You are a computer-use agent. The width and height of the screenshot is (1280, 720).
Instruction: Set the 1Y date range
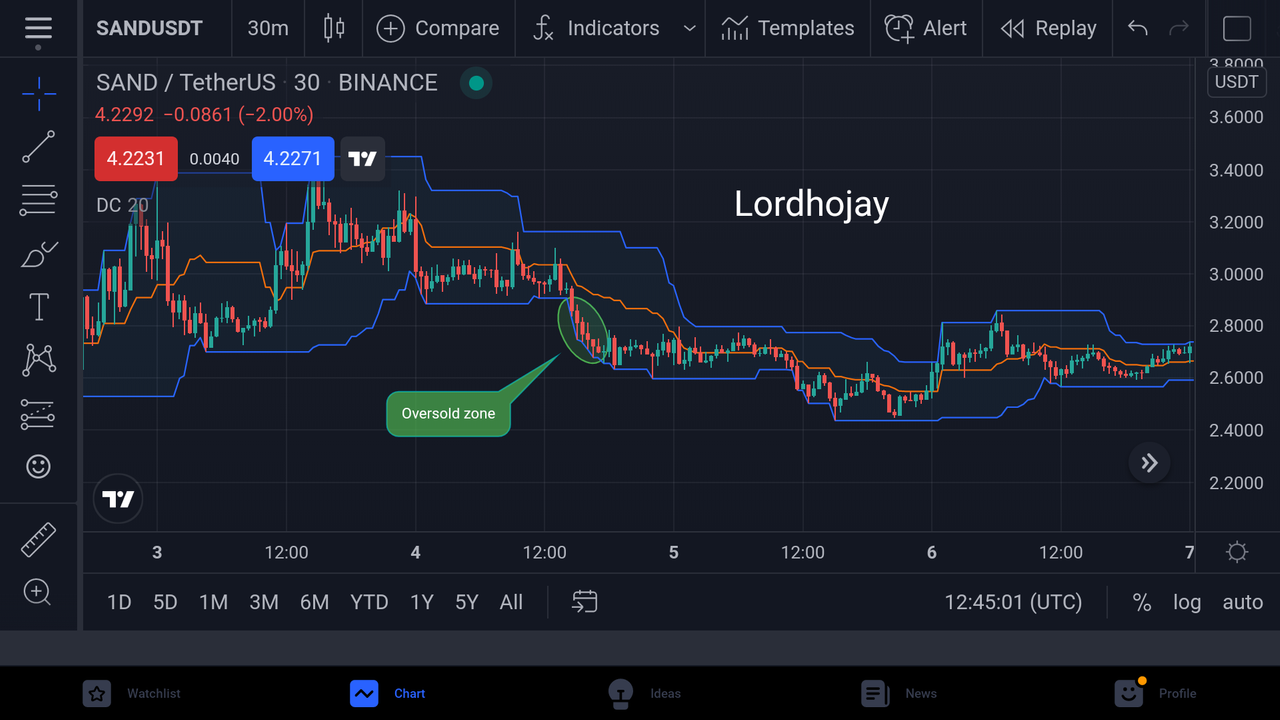421,602
